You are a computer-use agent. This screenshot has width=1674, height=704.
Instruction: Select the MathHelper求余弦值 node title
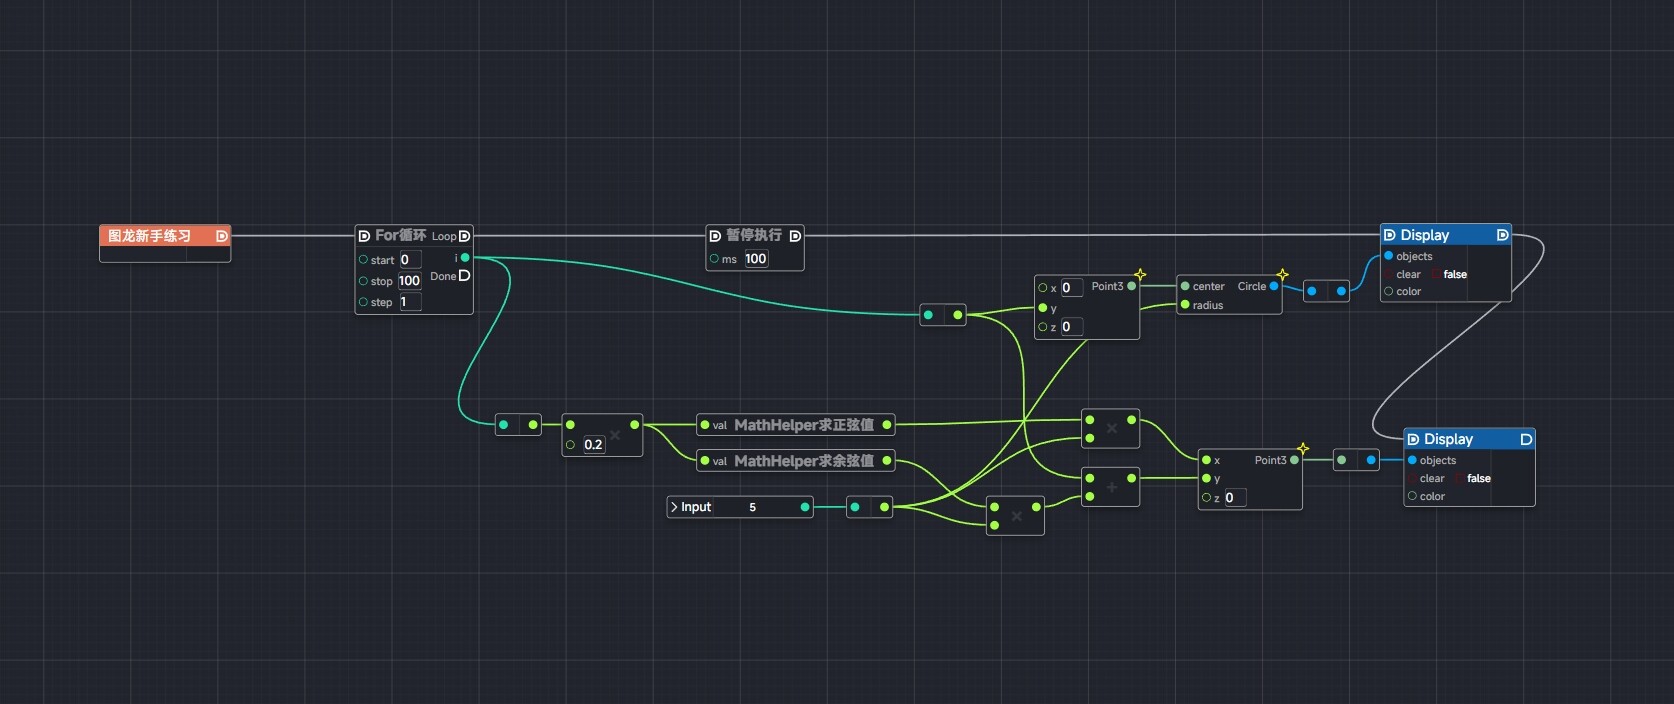(803, 461)
